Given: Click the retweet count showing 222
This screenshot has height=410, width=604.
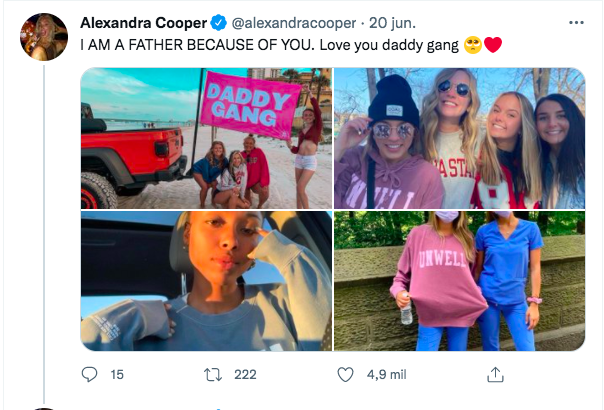Looking at the screenshot, I should pyautogui.click(x=244, y=375).
